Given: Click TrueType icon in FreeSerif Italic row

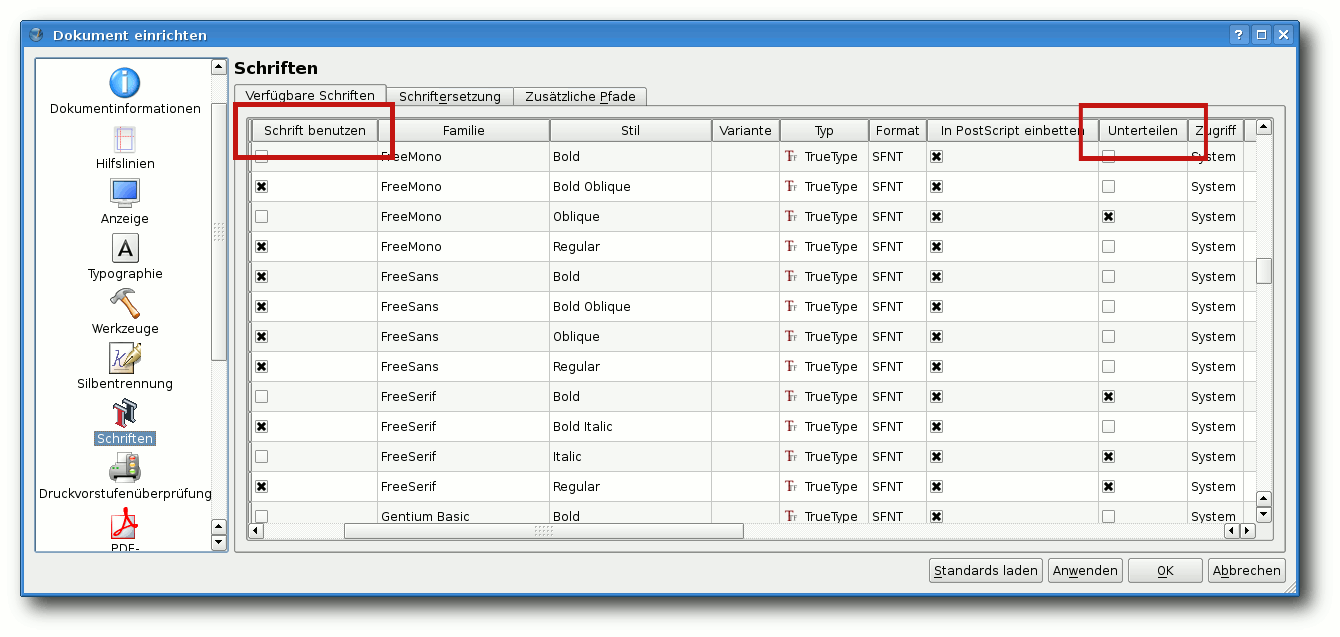Looking at the screenshot, I should click(x=791, y=456).
